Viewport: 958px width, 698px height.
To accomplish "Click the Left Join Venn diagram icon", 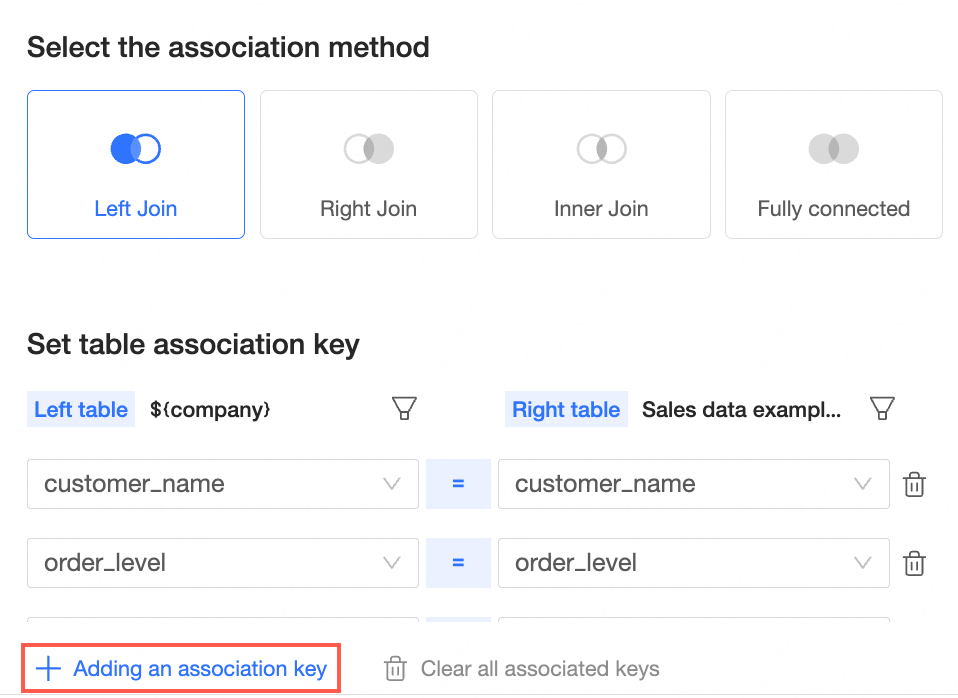I will click(136, 149).
